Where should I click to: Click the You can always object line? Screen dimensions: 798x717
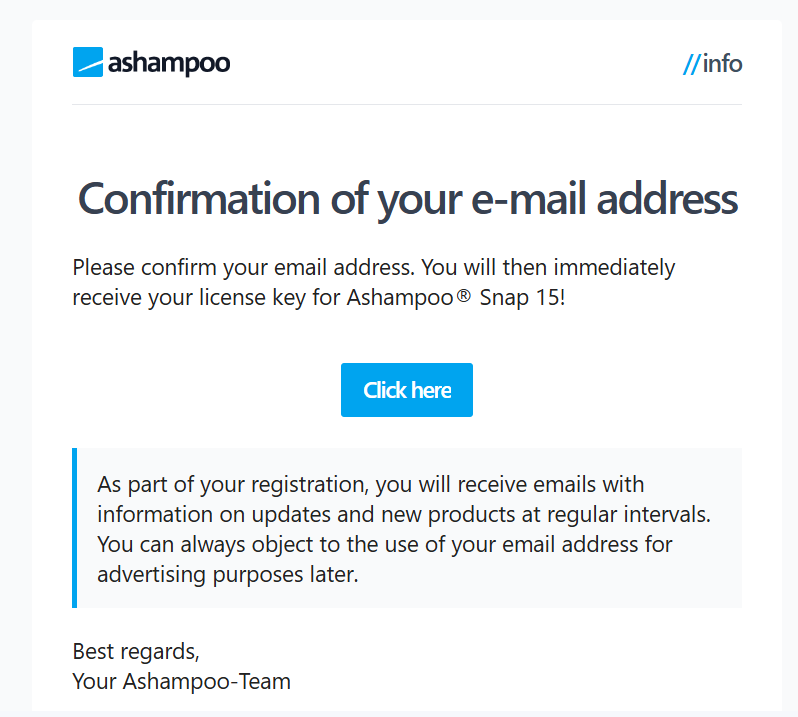coord(385,545)
